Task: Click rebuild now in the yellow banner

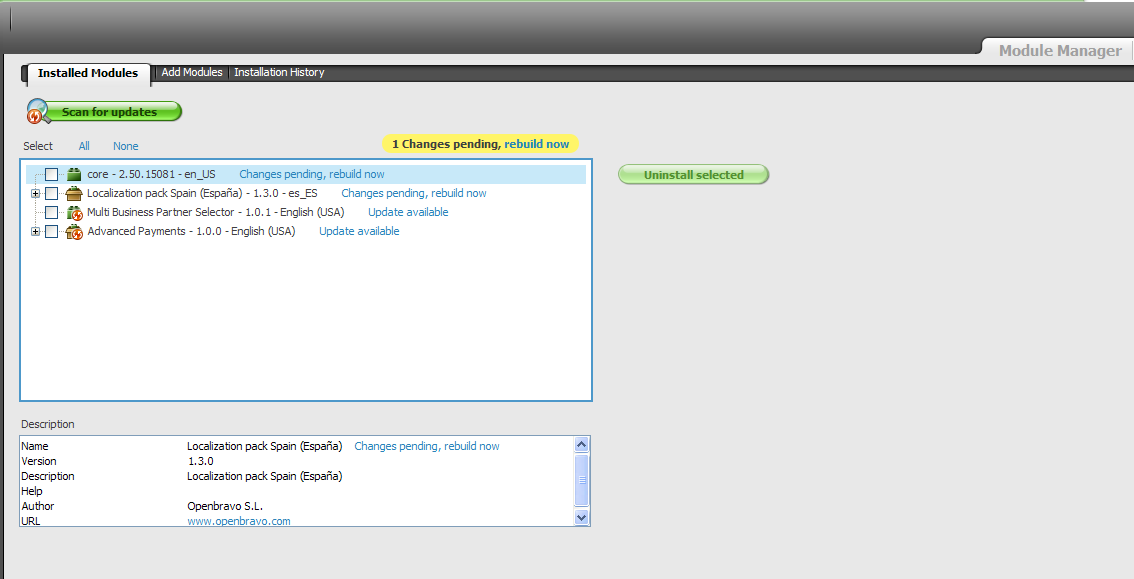Action: click(536, 144)
